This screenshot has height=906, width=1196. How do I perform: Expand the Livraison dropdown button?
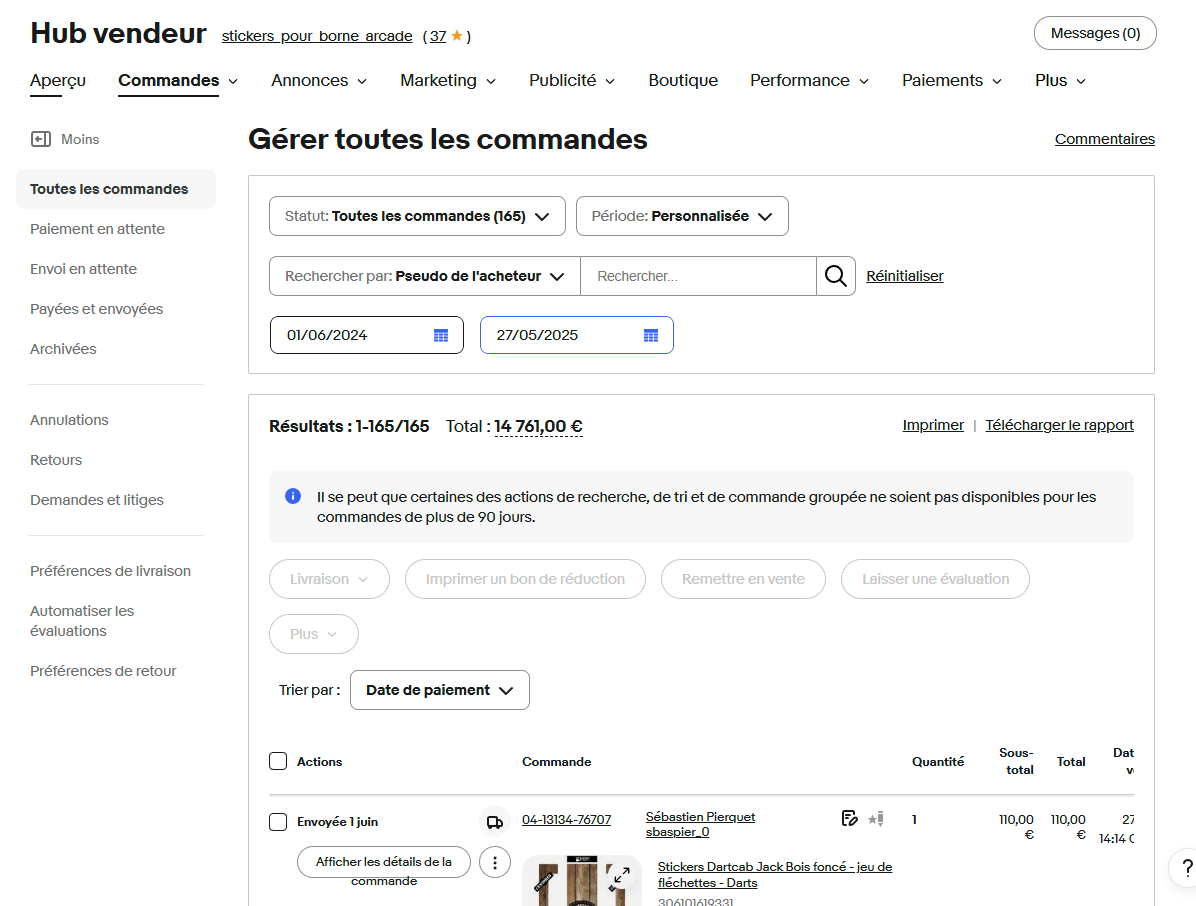(x=330, y=579)
